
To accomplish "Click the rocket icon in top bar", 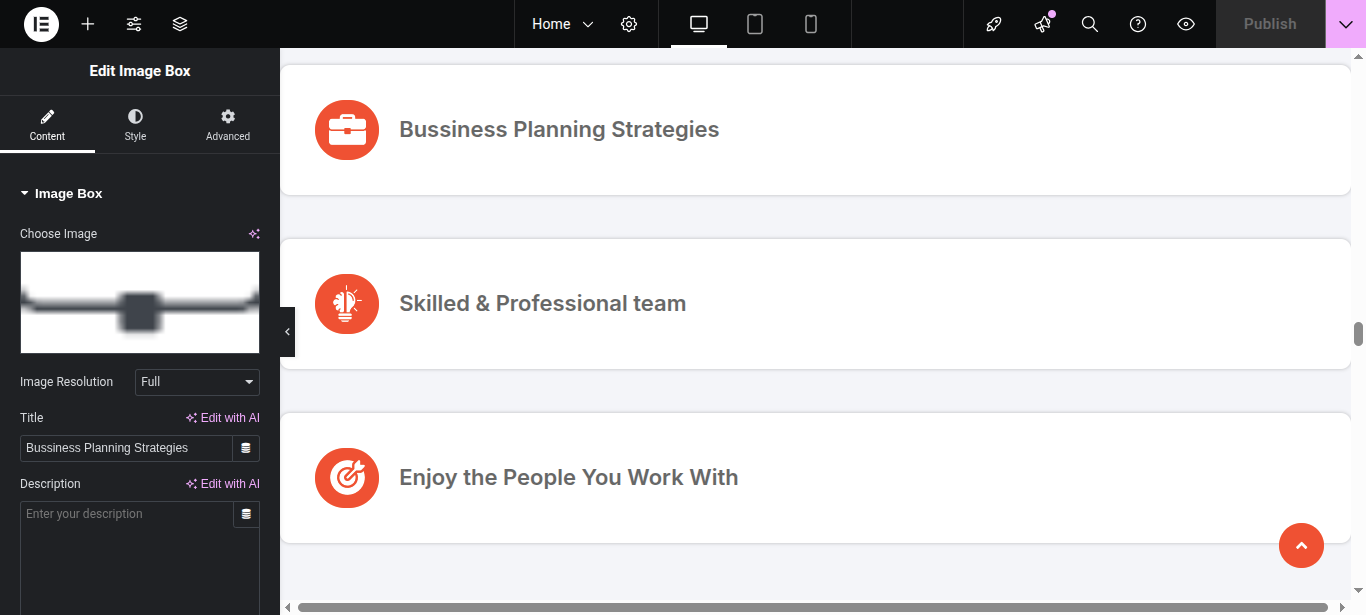I will tap(994, 24).
